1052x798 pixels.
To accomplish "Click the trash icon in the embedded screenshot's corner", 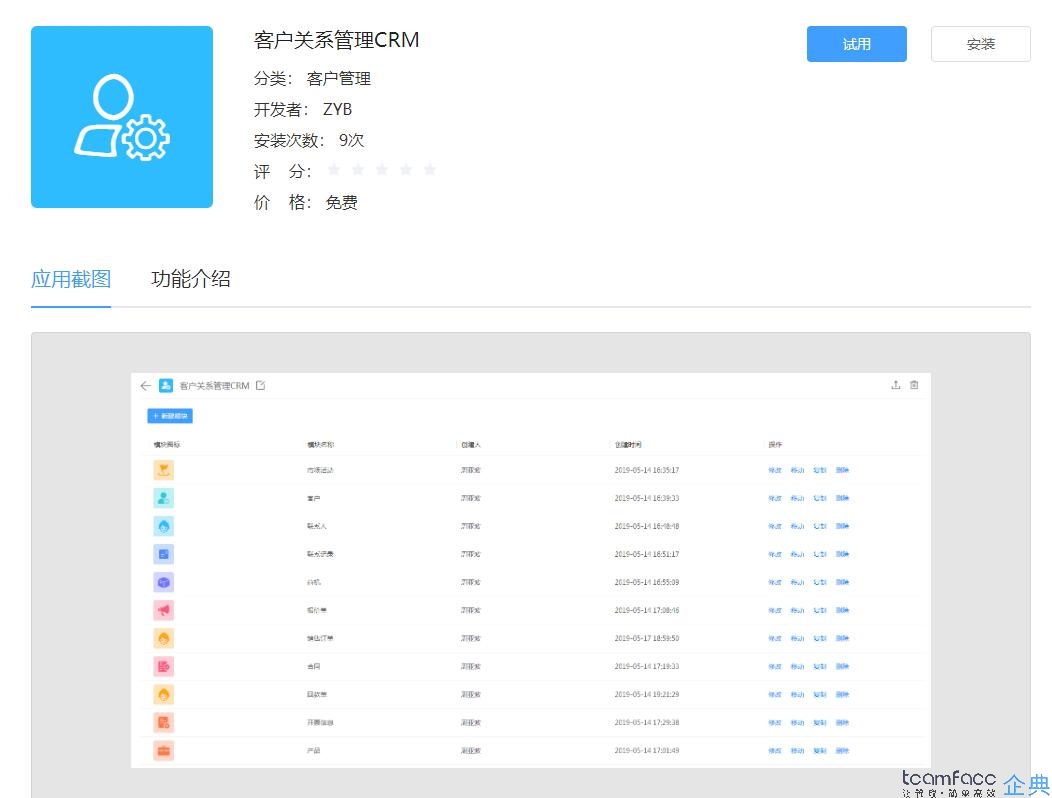I will [x=914, y=385].
